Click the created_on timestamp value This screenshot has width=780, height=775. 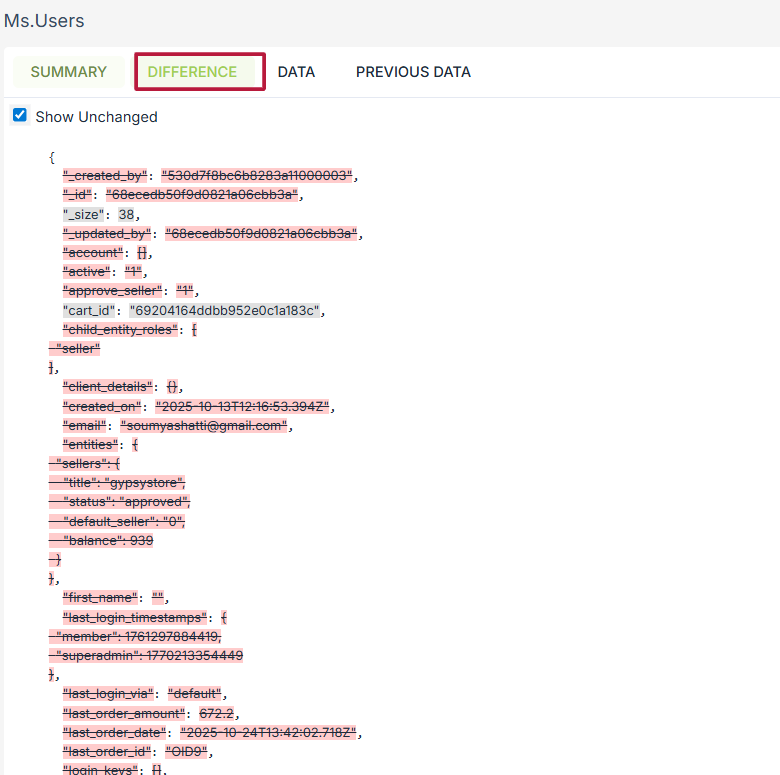coord(243,406)
